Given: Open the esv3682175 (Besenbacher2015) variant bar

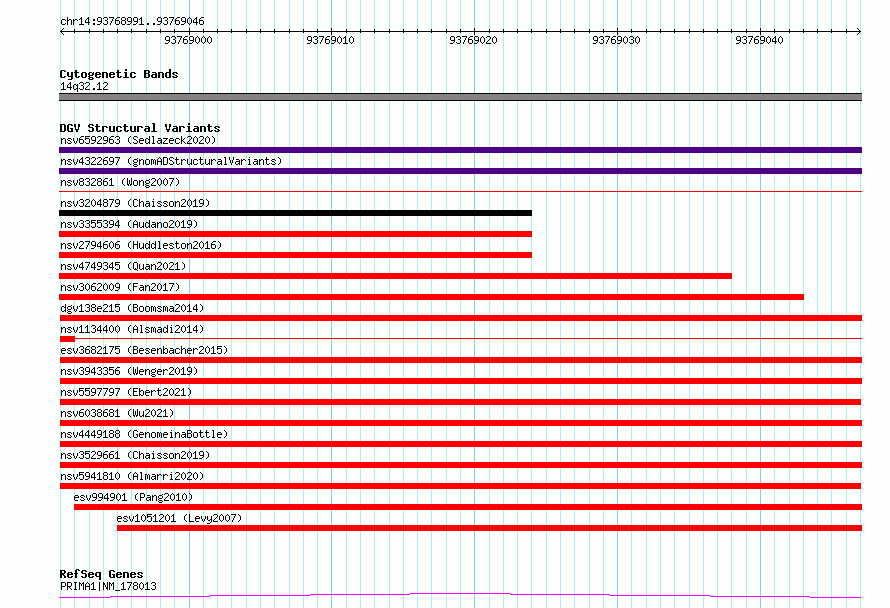Looking at the screenshot, I should 460,360.
